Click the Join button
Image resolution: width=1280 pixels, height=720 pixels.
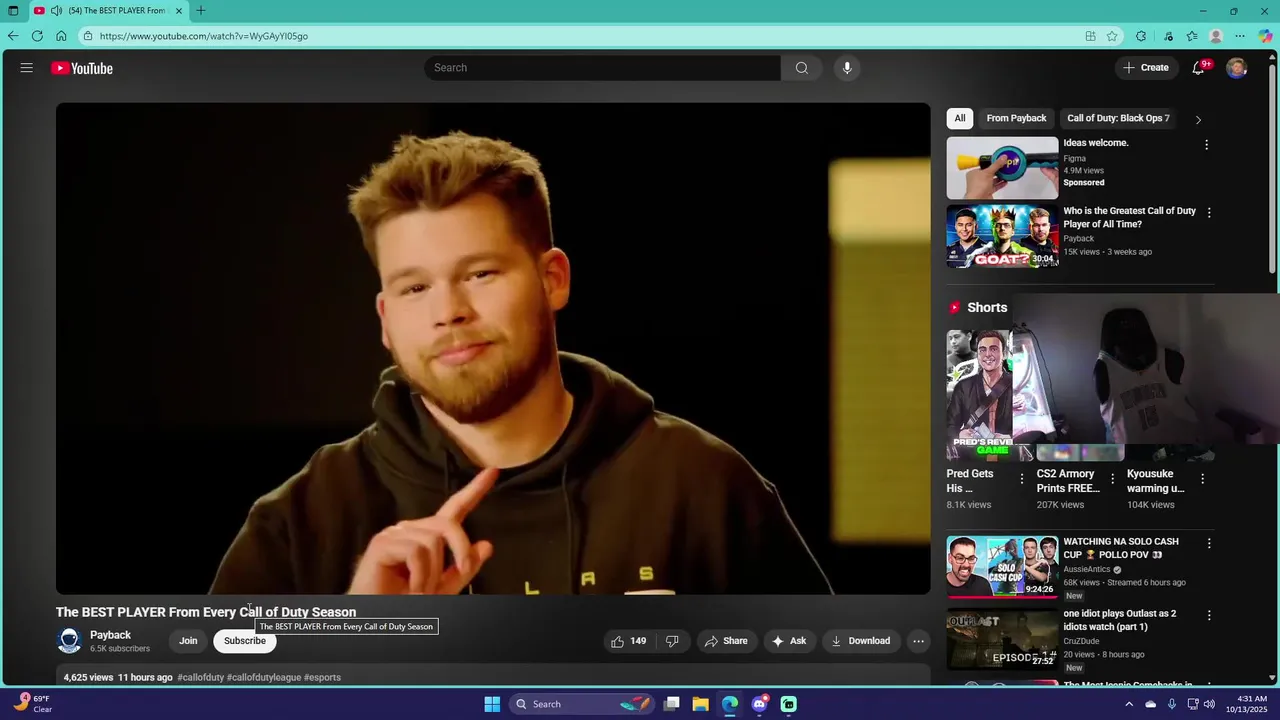pyautogui.click(x=188, y=641)
